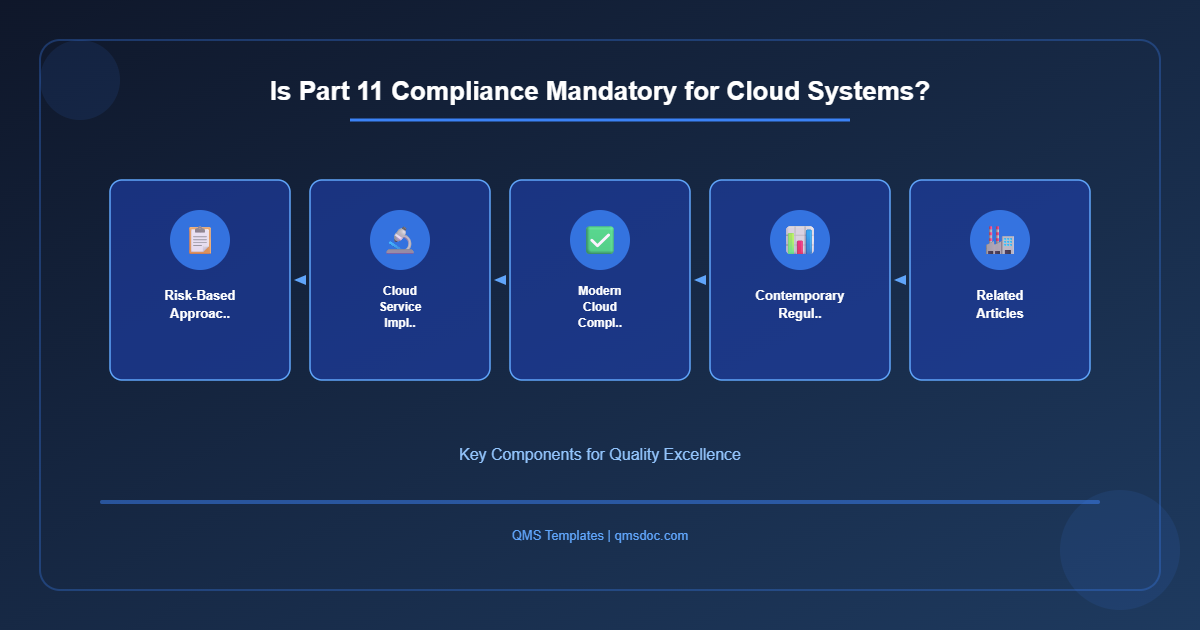
Task: Click the circular blue badge behind the clipboard icon
Action: [x=199, y=239]
